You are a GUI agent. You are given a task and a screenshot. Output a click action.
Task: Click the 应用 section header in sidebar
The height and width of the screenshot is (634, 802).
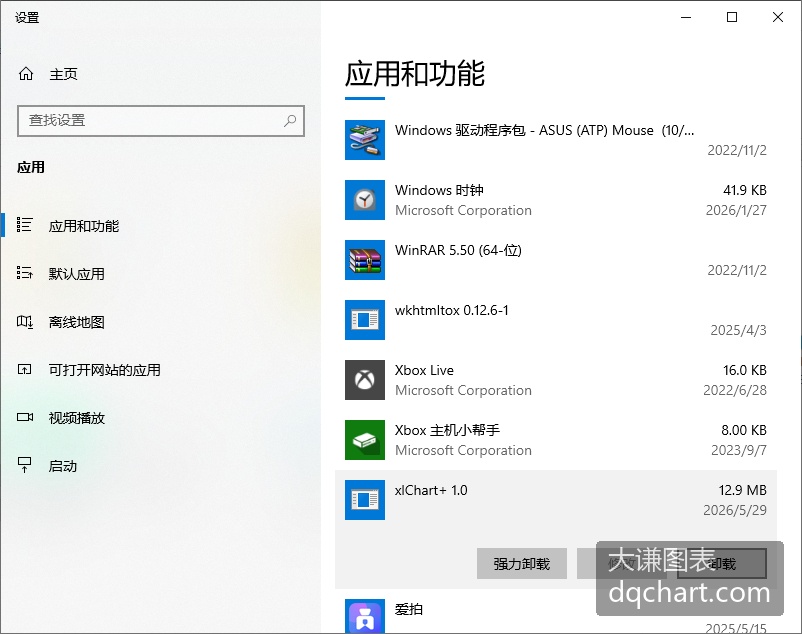(31, 167)
